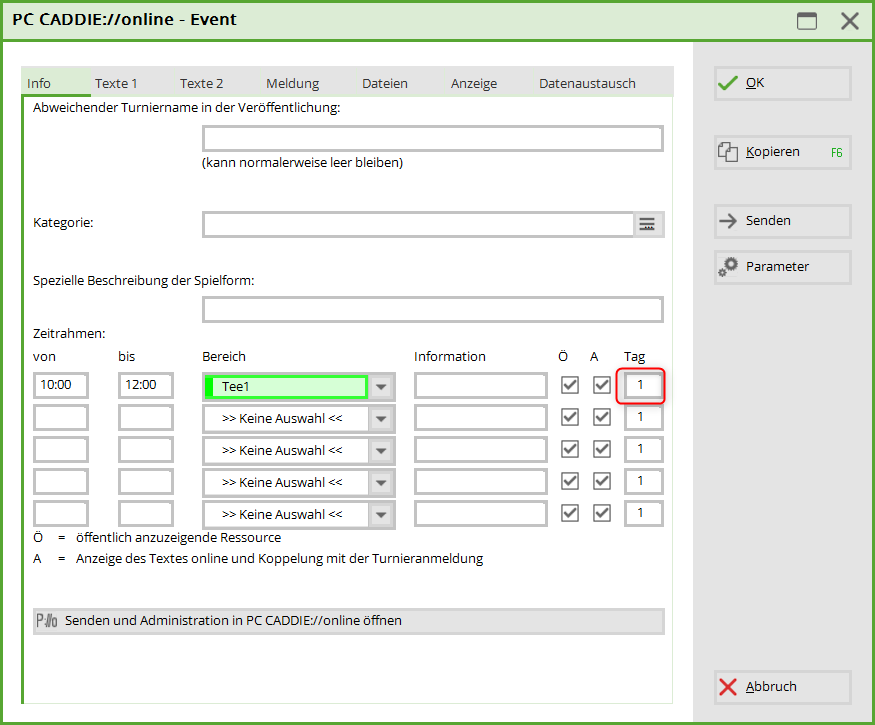The height and width of the screenshot is (725, 875).
Task: Toggle Ö checkbox in third row
Action: (x=570, y=449)
